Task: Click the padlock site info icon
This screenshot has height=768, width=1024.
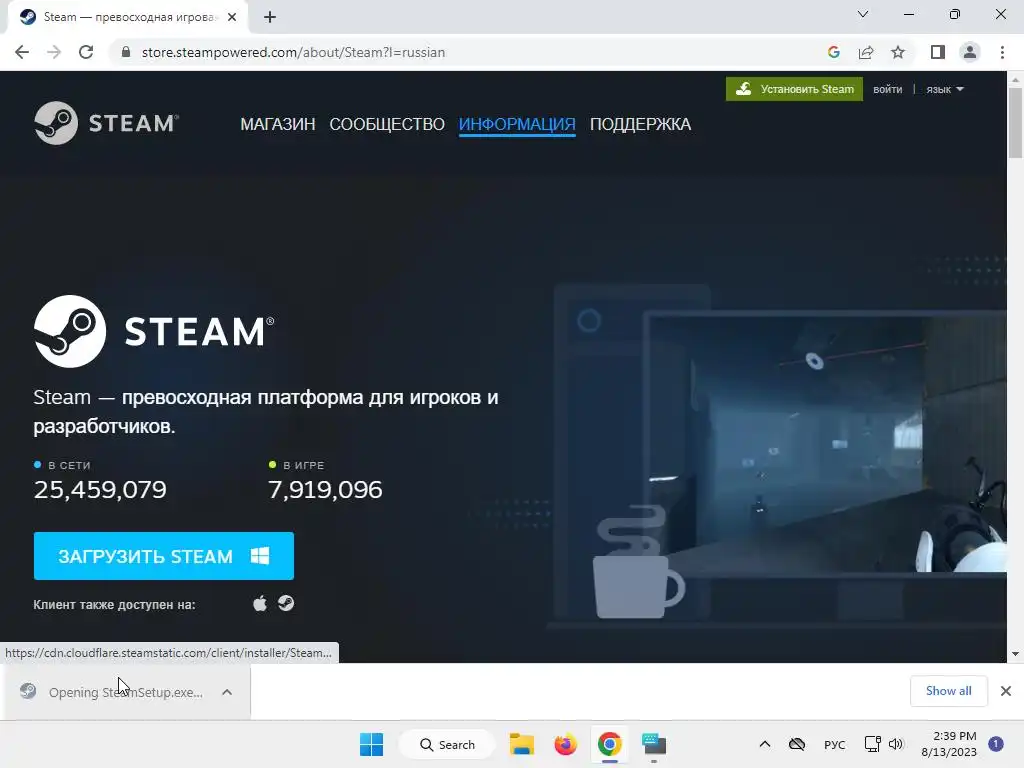Action: point(126,52)
